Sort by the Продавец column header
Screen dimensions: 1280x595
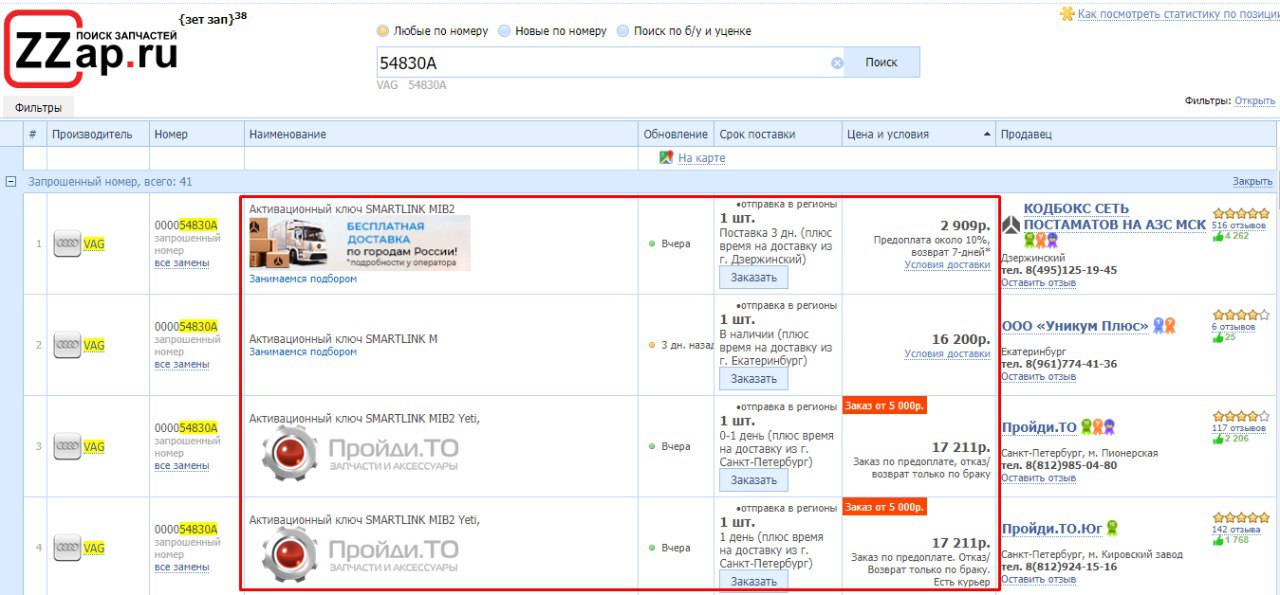click(1136, 134)
